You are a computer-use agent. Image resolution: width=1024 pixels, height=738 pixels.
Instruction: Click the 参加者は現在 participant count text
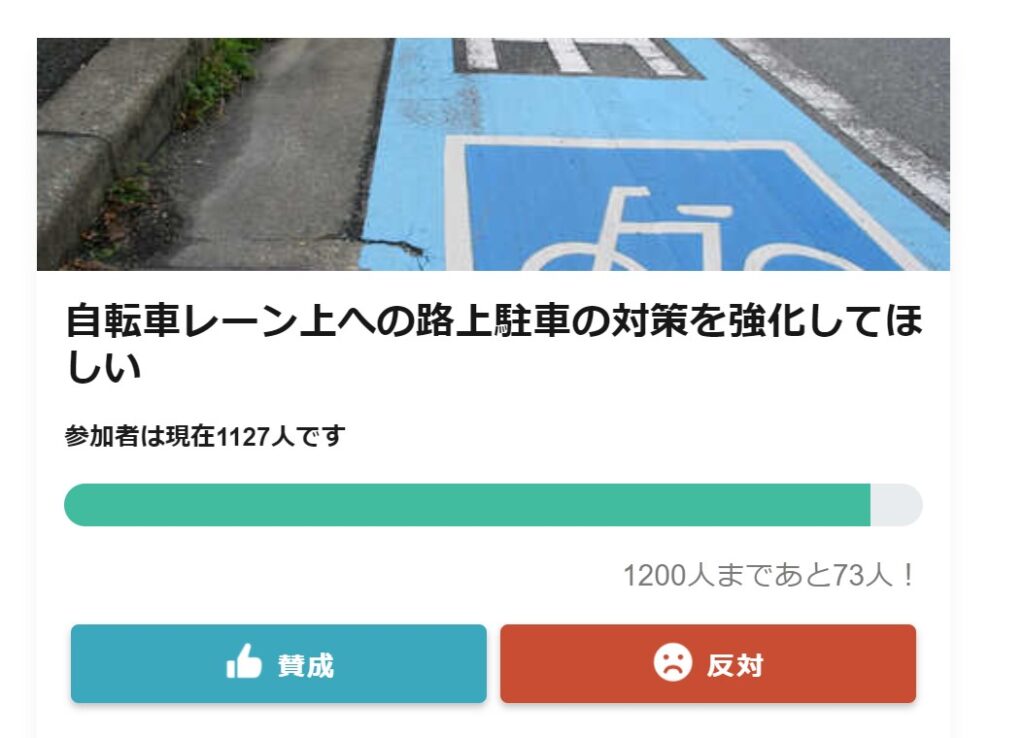(139, 437)
